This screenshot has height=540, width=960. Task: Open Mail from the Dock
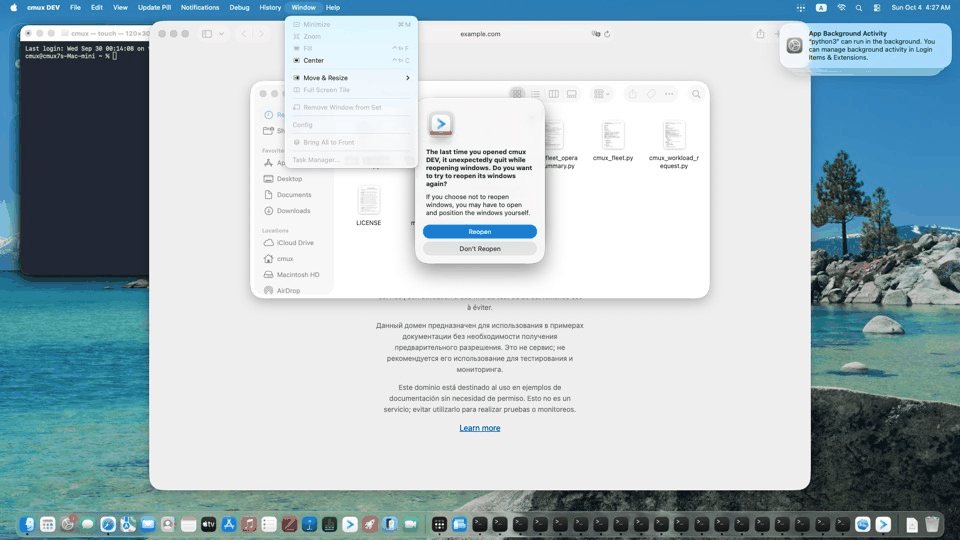148,524
